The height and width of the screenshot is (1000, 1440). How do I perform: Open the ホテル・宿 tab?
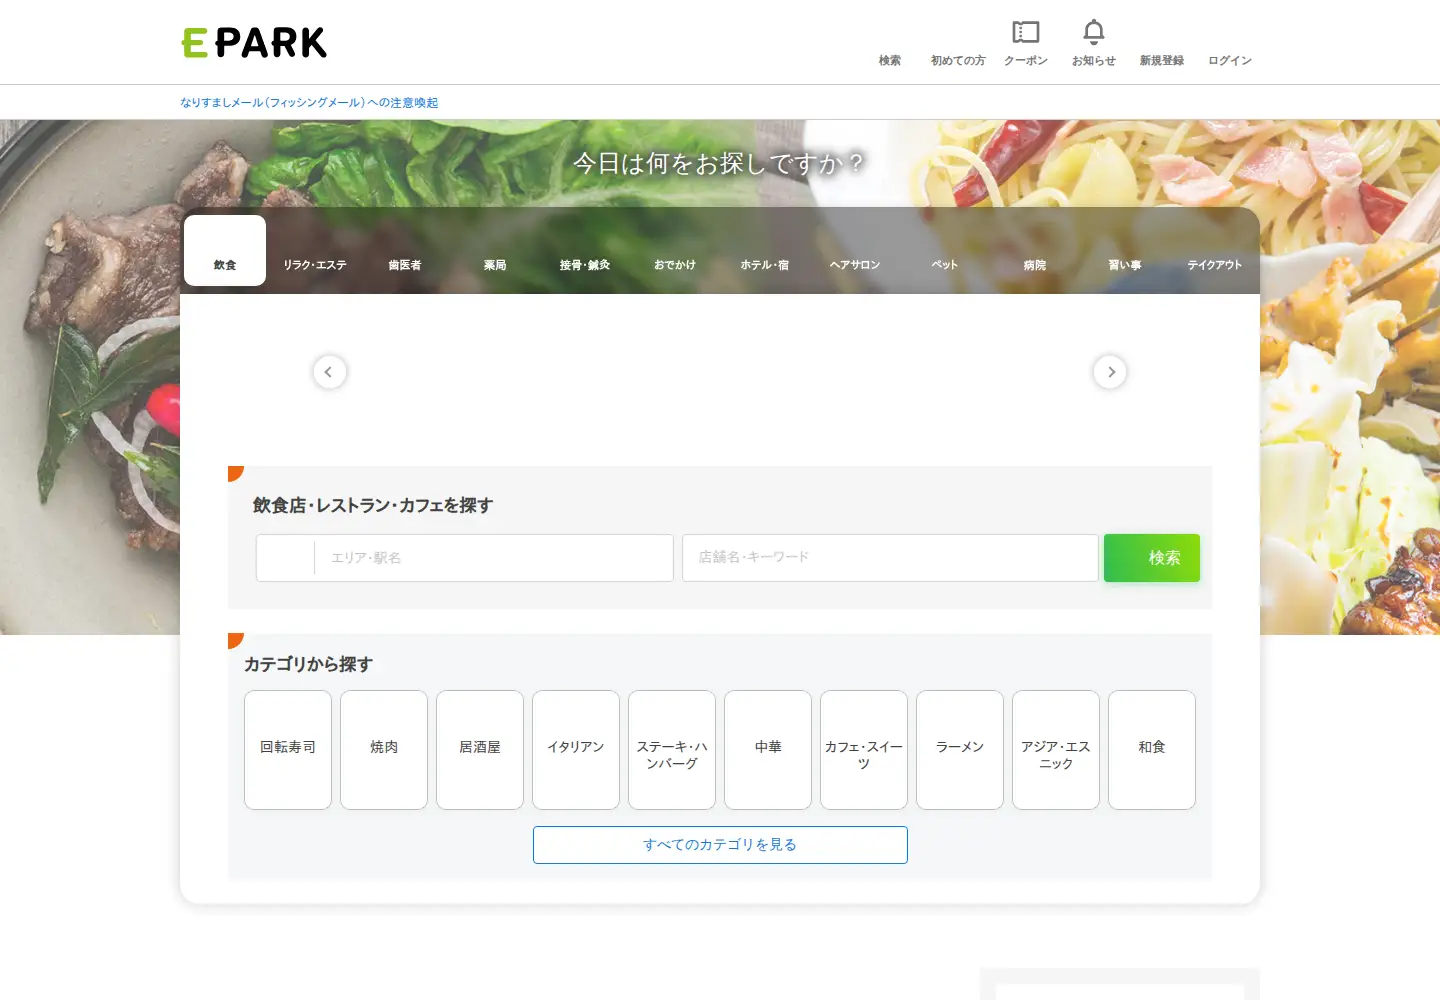click(x=765, y=251)
